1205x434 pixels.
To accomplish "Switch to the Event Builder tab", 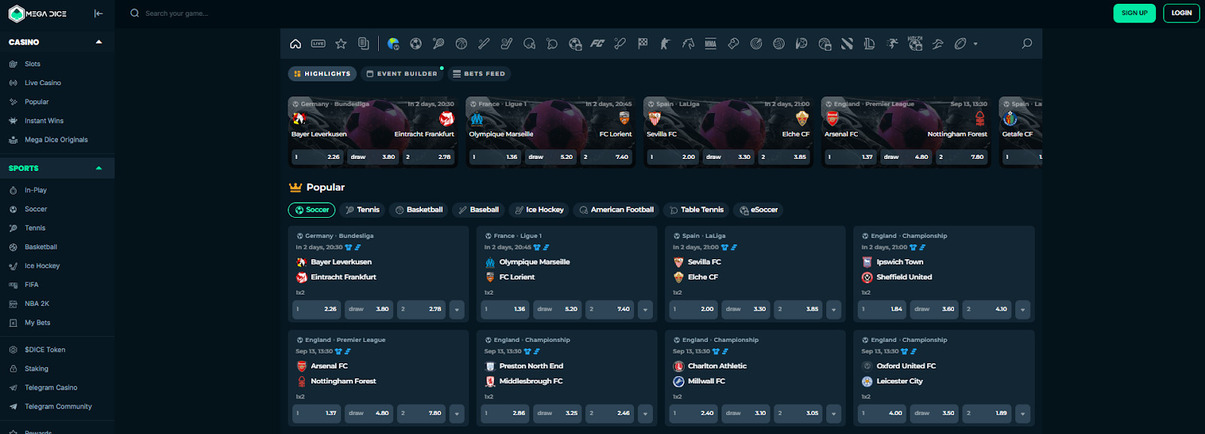I will click(x=402, y=74).
